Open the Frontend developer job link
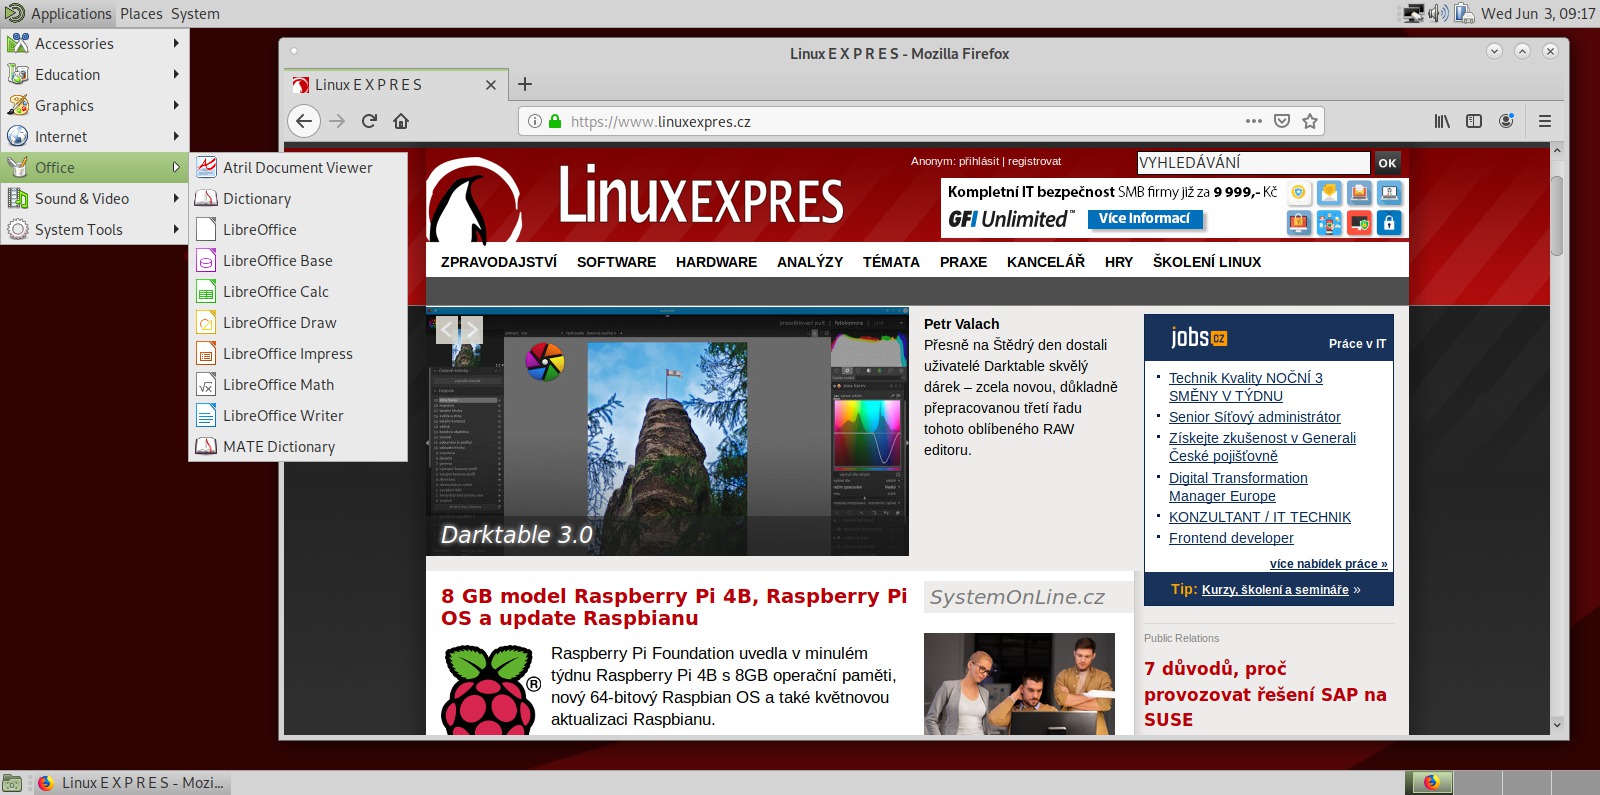The image size is (1600, 795). 1231,538
